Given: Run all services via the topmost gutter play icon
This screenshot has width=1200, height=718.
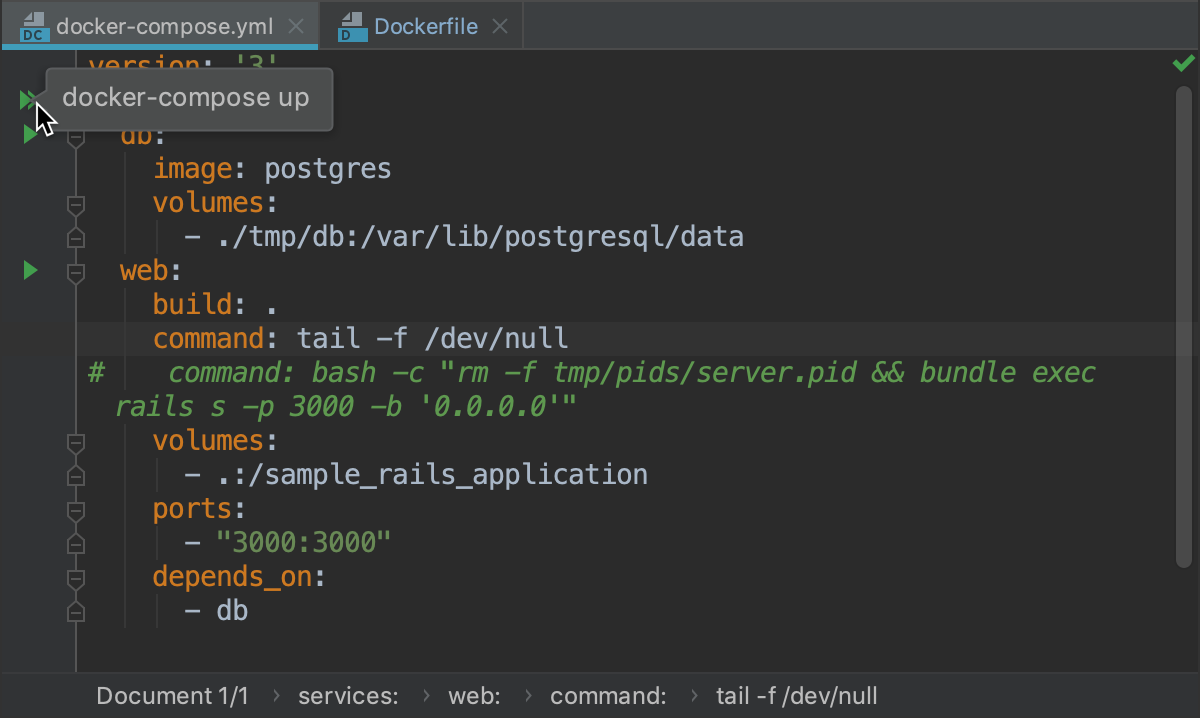Looking at the screenshot, I should (27, 99).
